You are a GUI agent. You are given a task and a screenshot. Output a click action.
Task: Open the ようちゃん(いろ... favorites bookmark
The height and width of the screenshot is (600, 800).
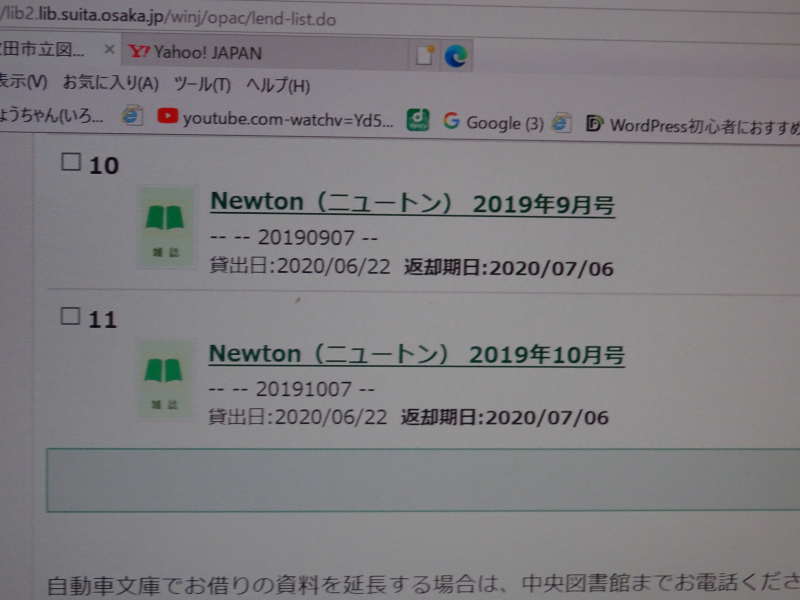51,115
